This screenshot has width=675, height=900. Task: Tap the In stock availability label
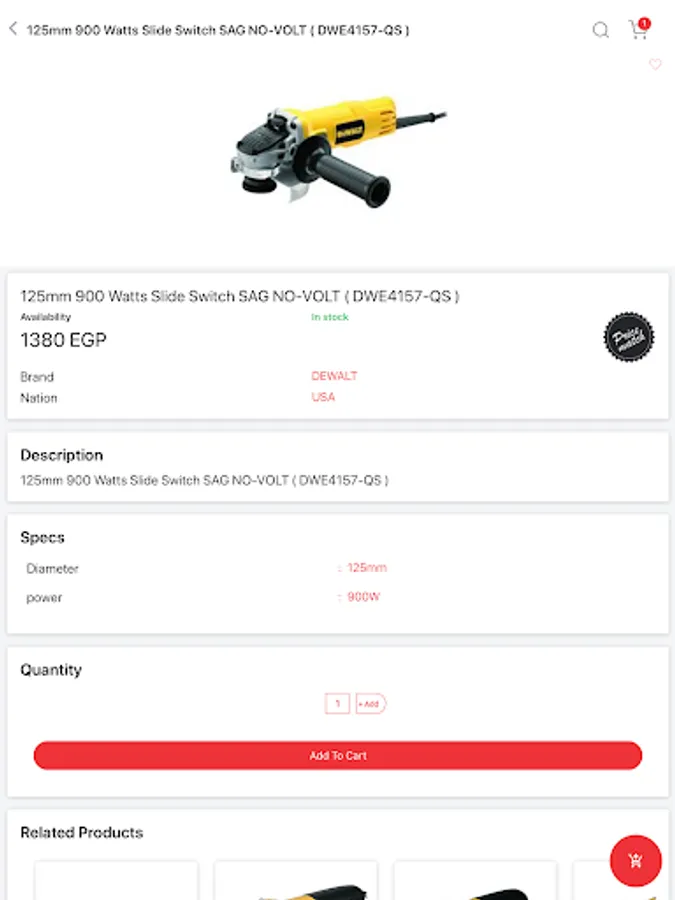tap(329, 317)
